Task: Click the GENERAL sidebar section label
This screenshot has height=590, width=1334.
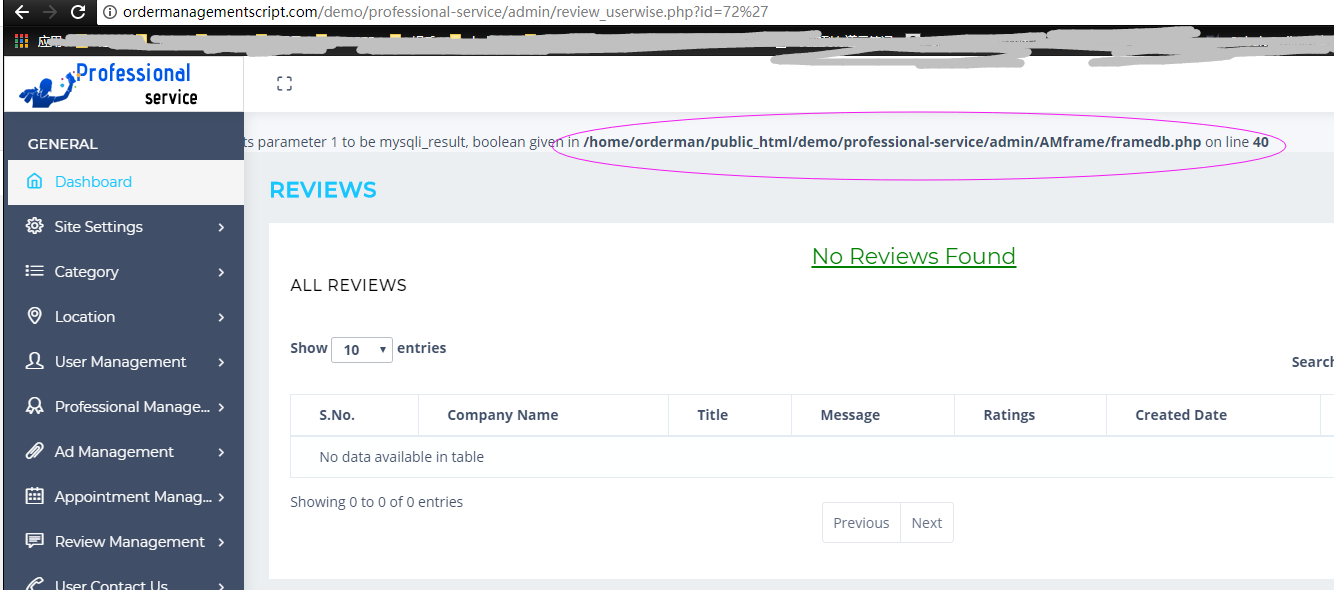Action: click(x=62, y=144)
